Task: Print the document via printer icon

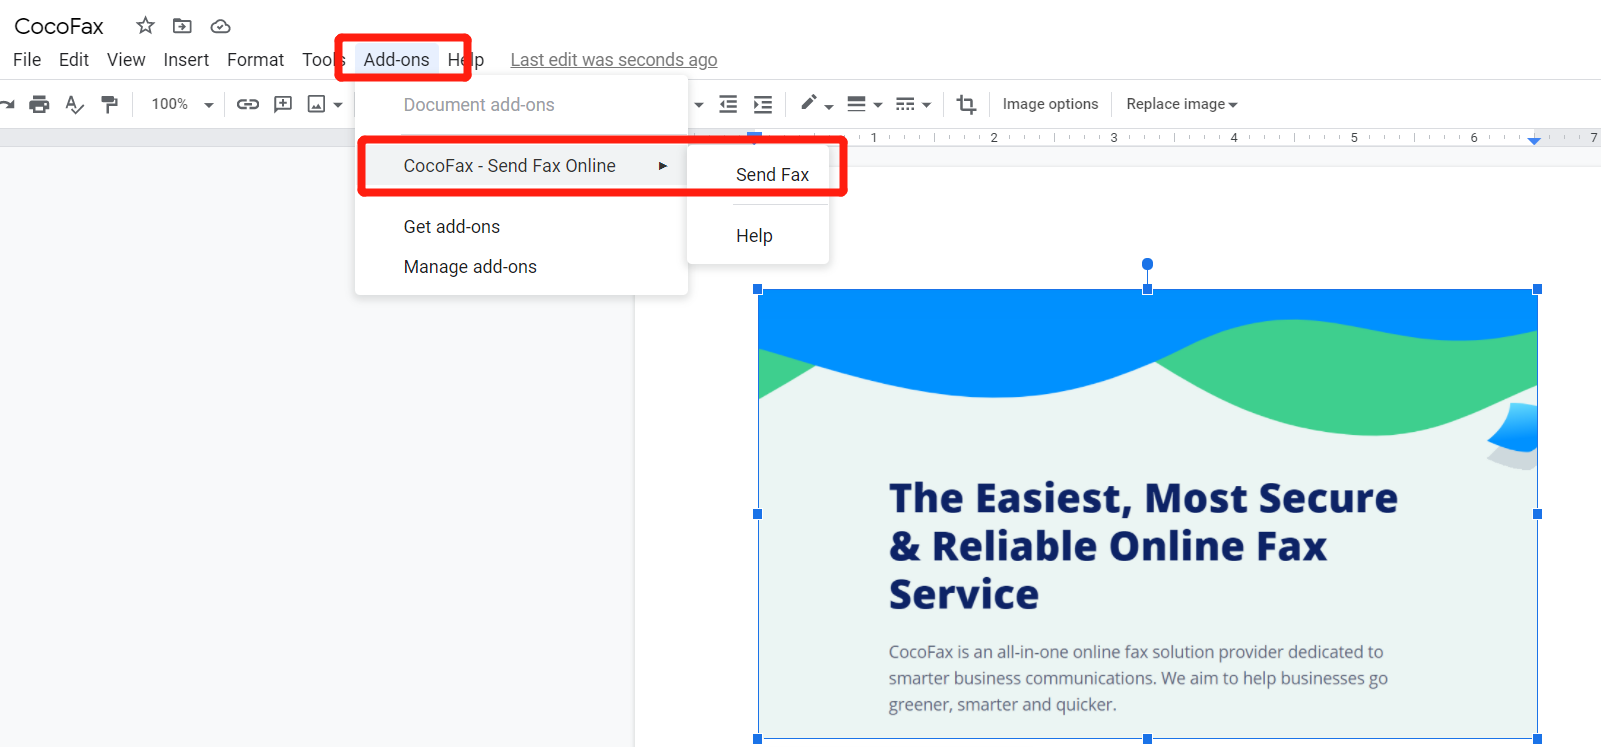Action: [x=39, y=104]
